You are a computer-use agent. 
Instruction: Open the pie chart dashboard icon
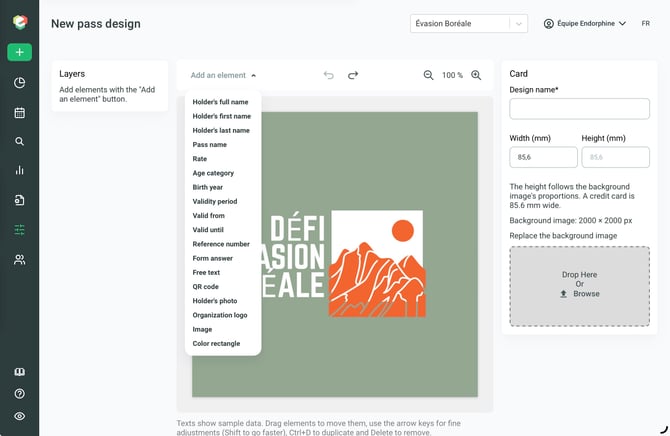click(x=20, y=83)
